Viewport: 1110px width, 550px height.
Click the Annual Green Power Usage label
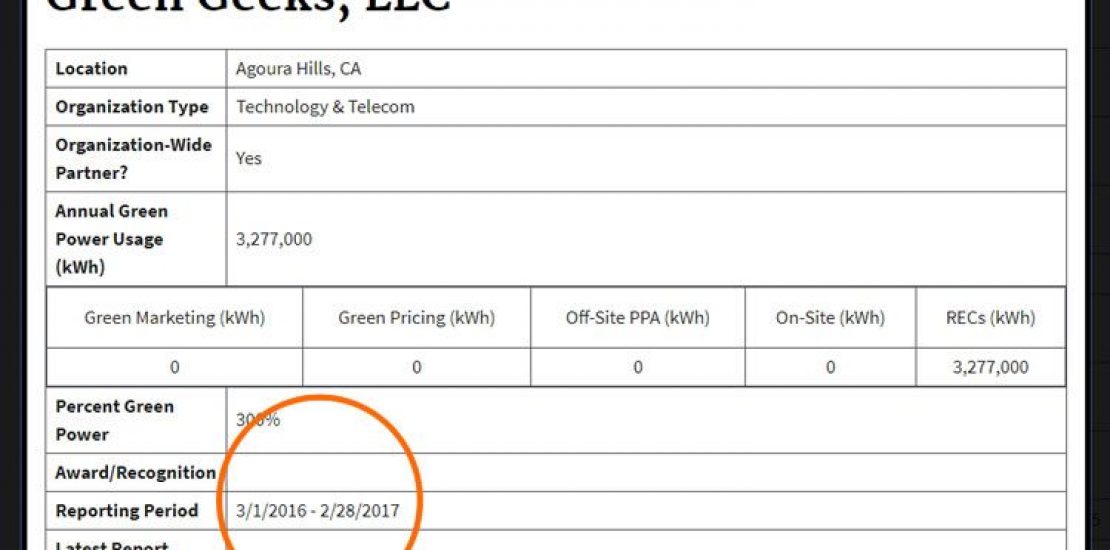click(111, 239)
